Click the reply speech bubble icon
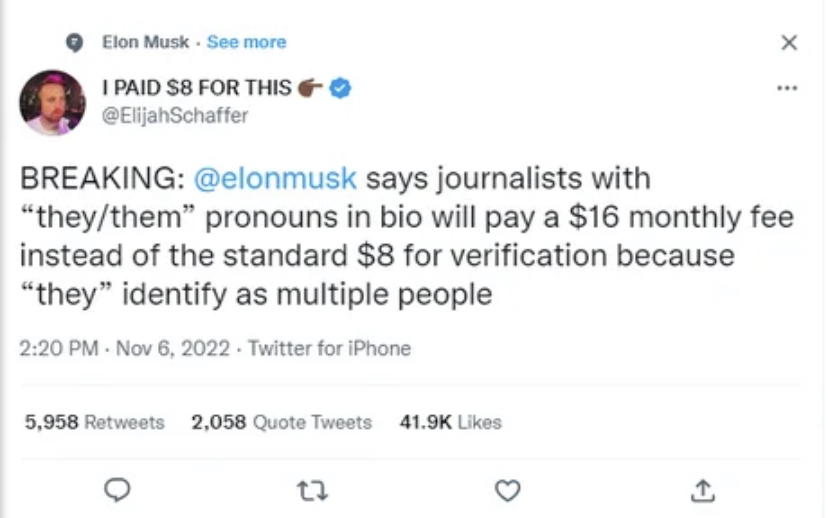828x518 pixels. (119, 490)
